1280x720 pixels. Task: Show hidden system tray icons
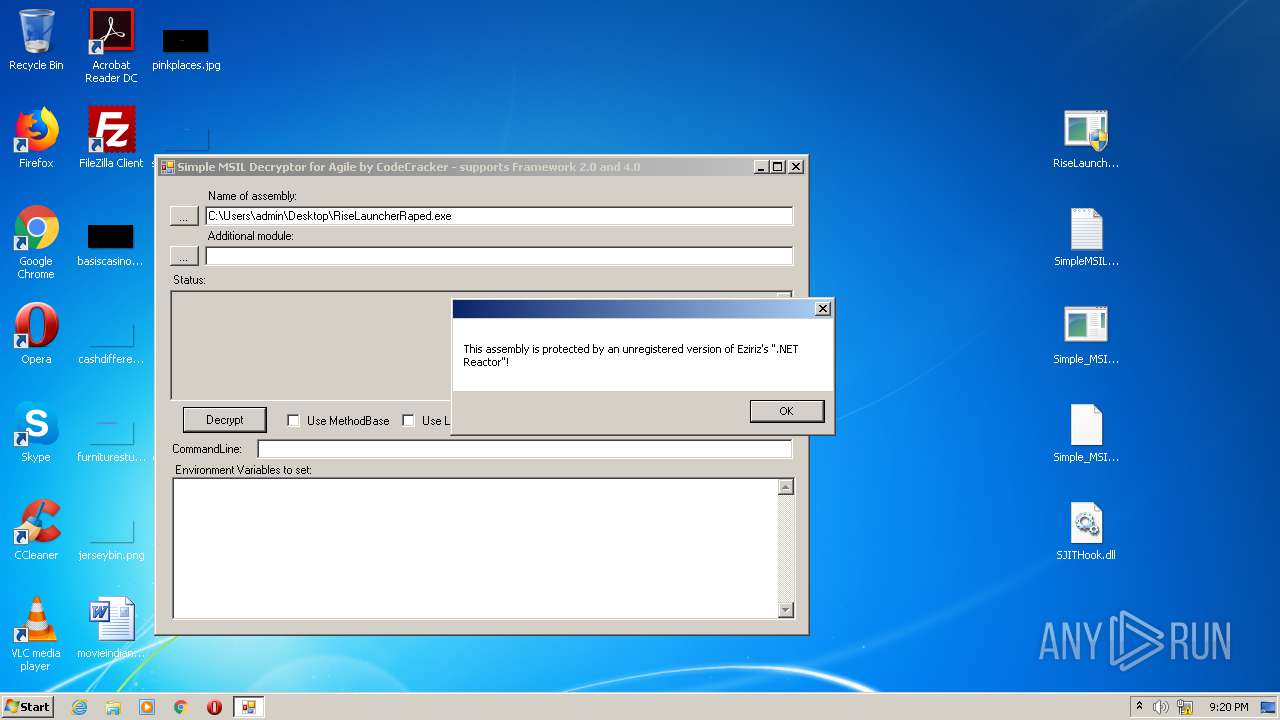(1139, 706)
